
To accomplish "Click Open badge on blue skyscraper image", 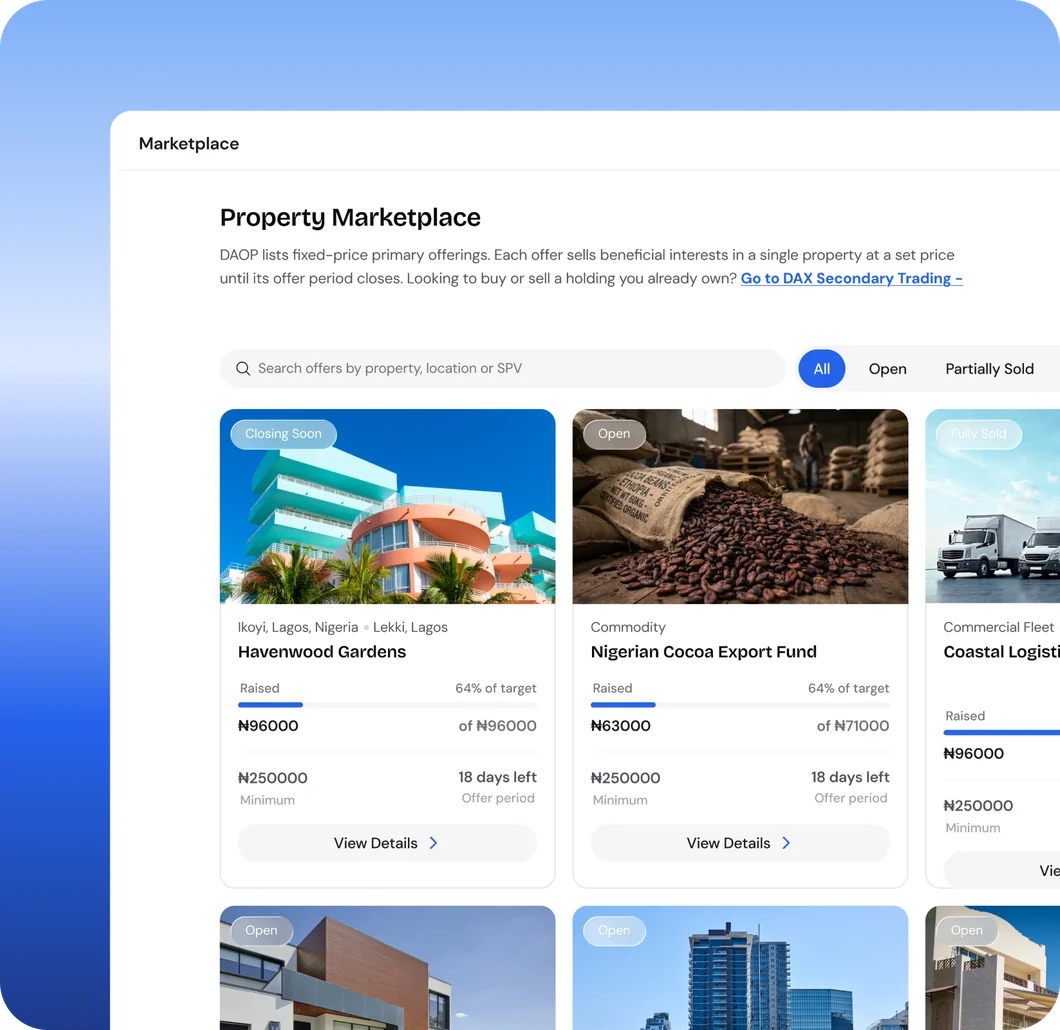I will pyautogui.click(x=614, y=931).
